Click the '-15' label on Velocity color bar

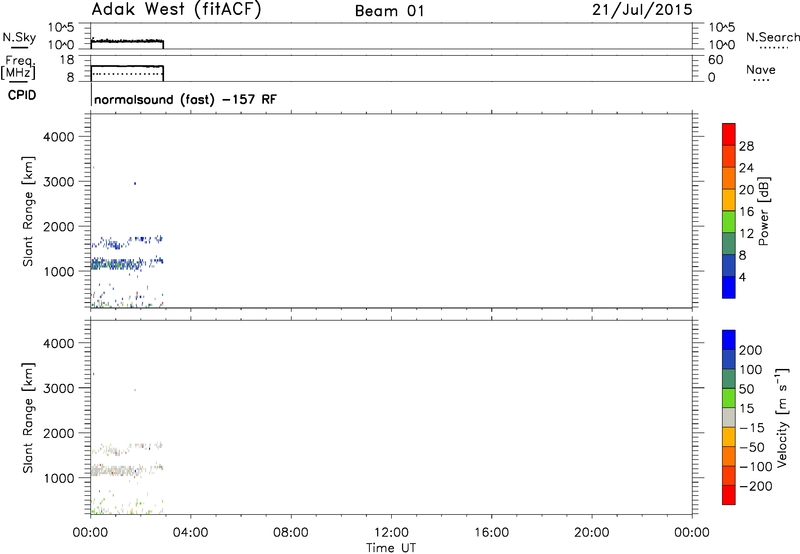pos(752,428)
